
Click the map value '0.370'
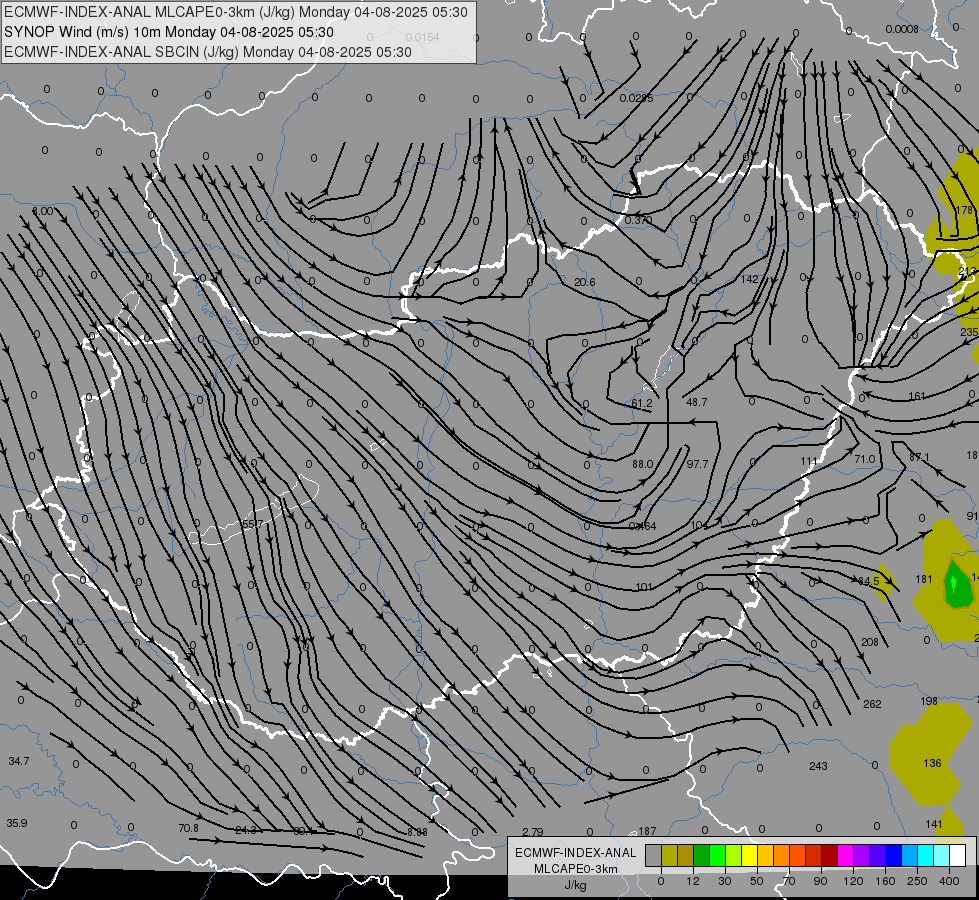(x=638, y=220)
